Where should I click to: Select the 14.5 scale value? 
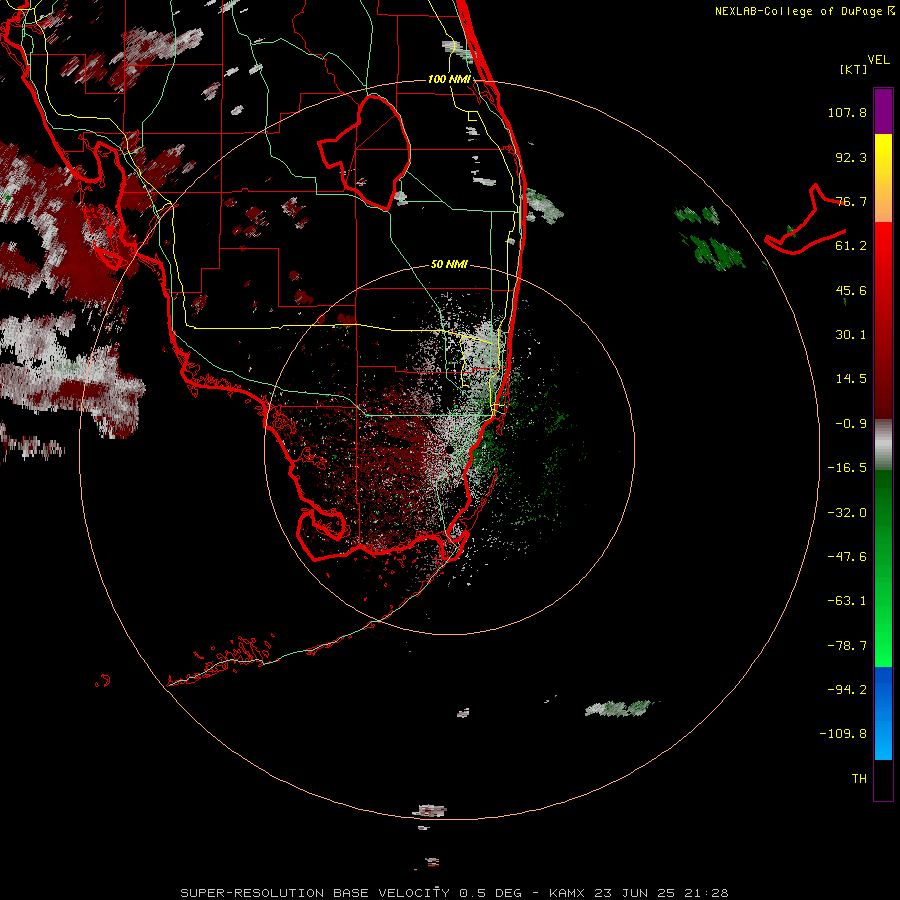pyautogui.click(x=851, y=379)
